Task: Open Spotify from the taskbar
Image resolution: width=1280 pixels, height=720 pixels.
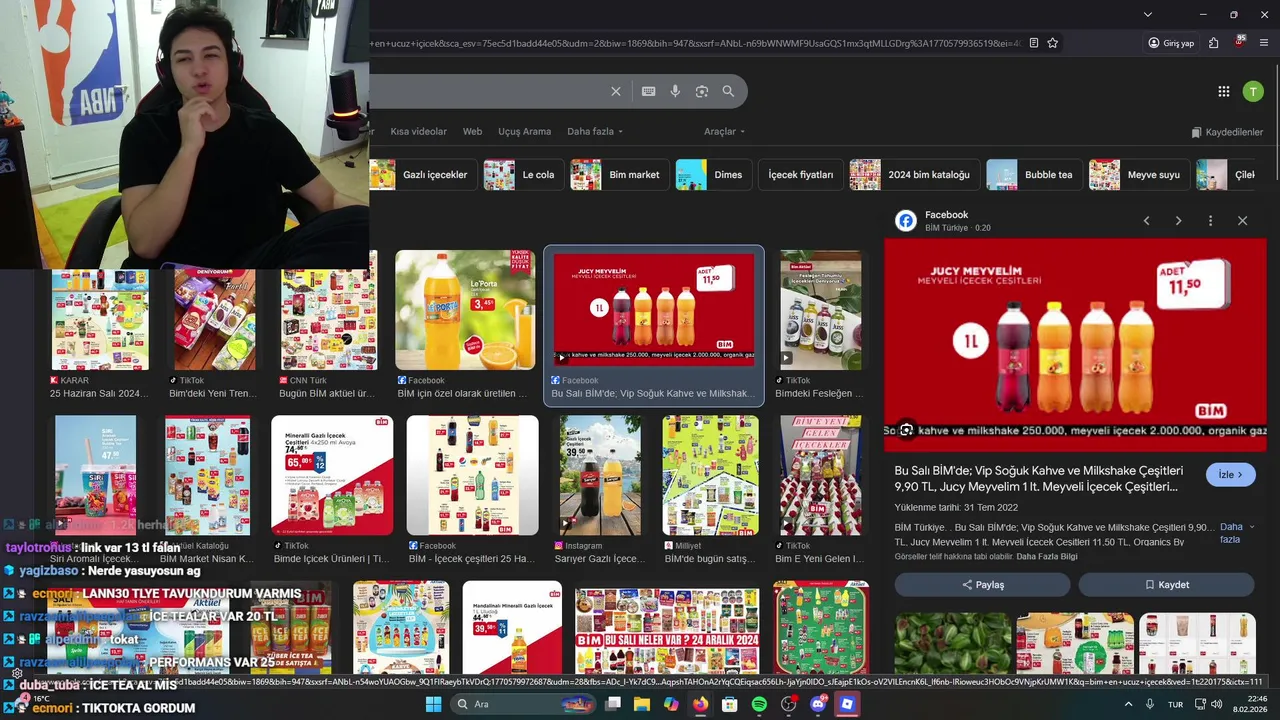Action: pos(759,704)
